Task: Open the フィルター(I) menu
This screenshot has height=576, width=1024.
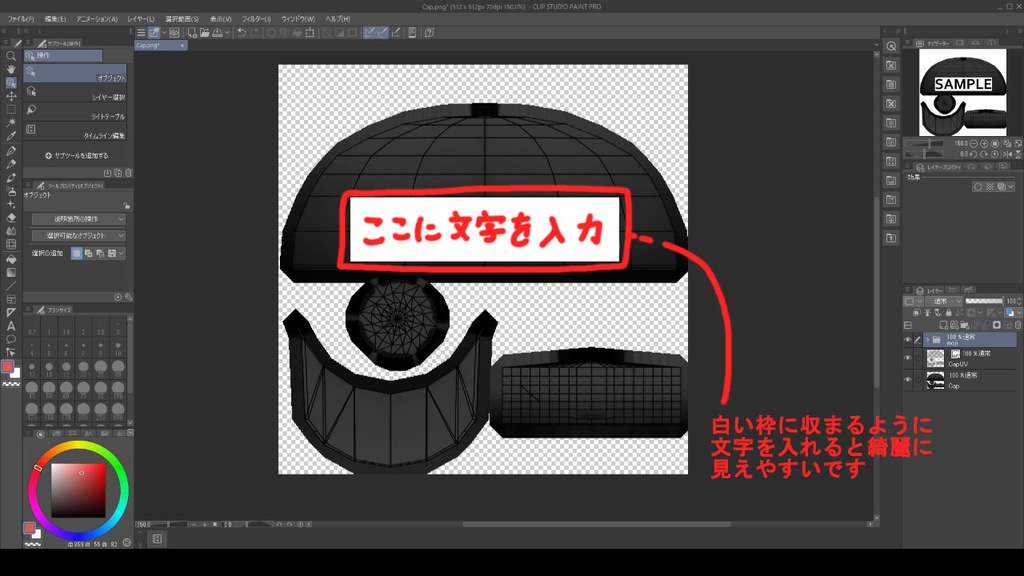Action: [256, 19]
